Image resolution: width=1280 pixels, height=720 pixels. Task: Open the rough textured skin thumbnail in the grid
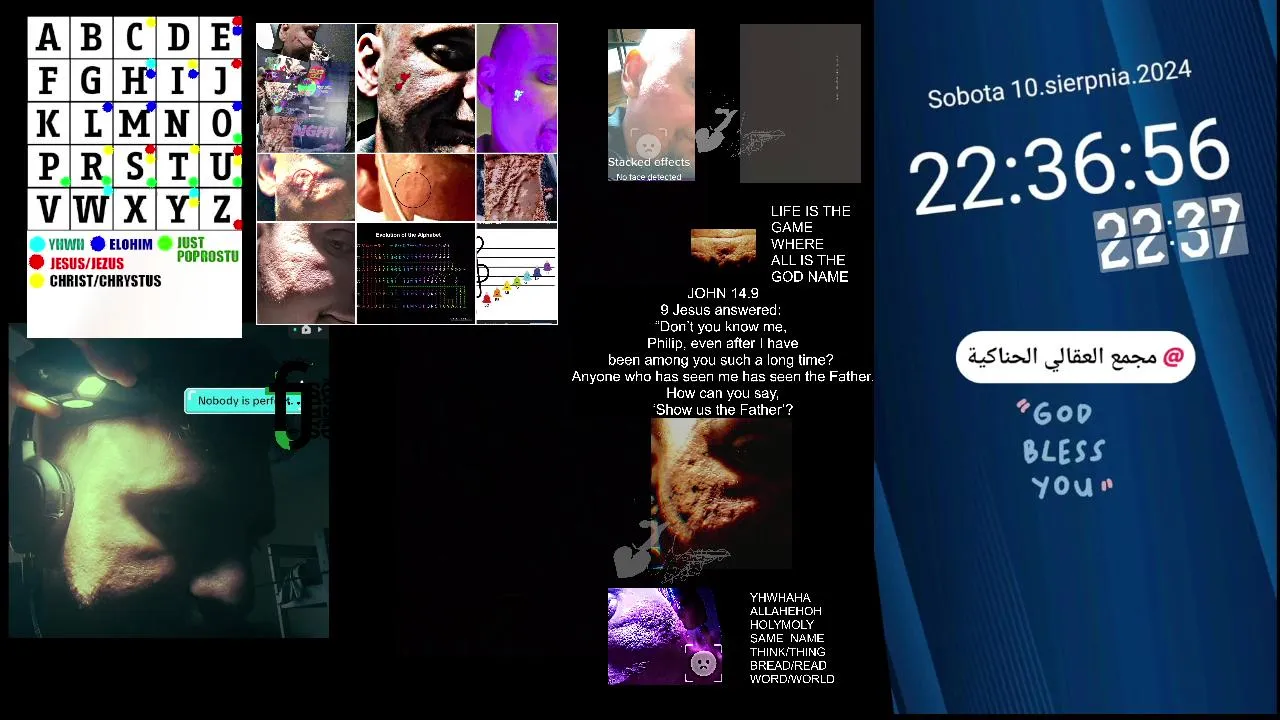point(516,188)
